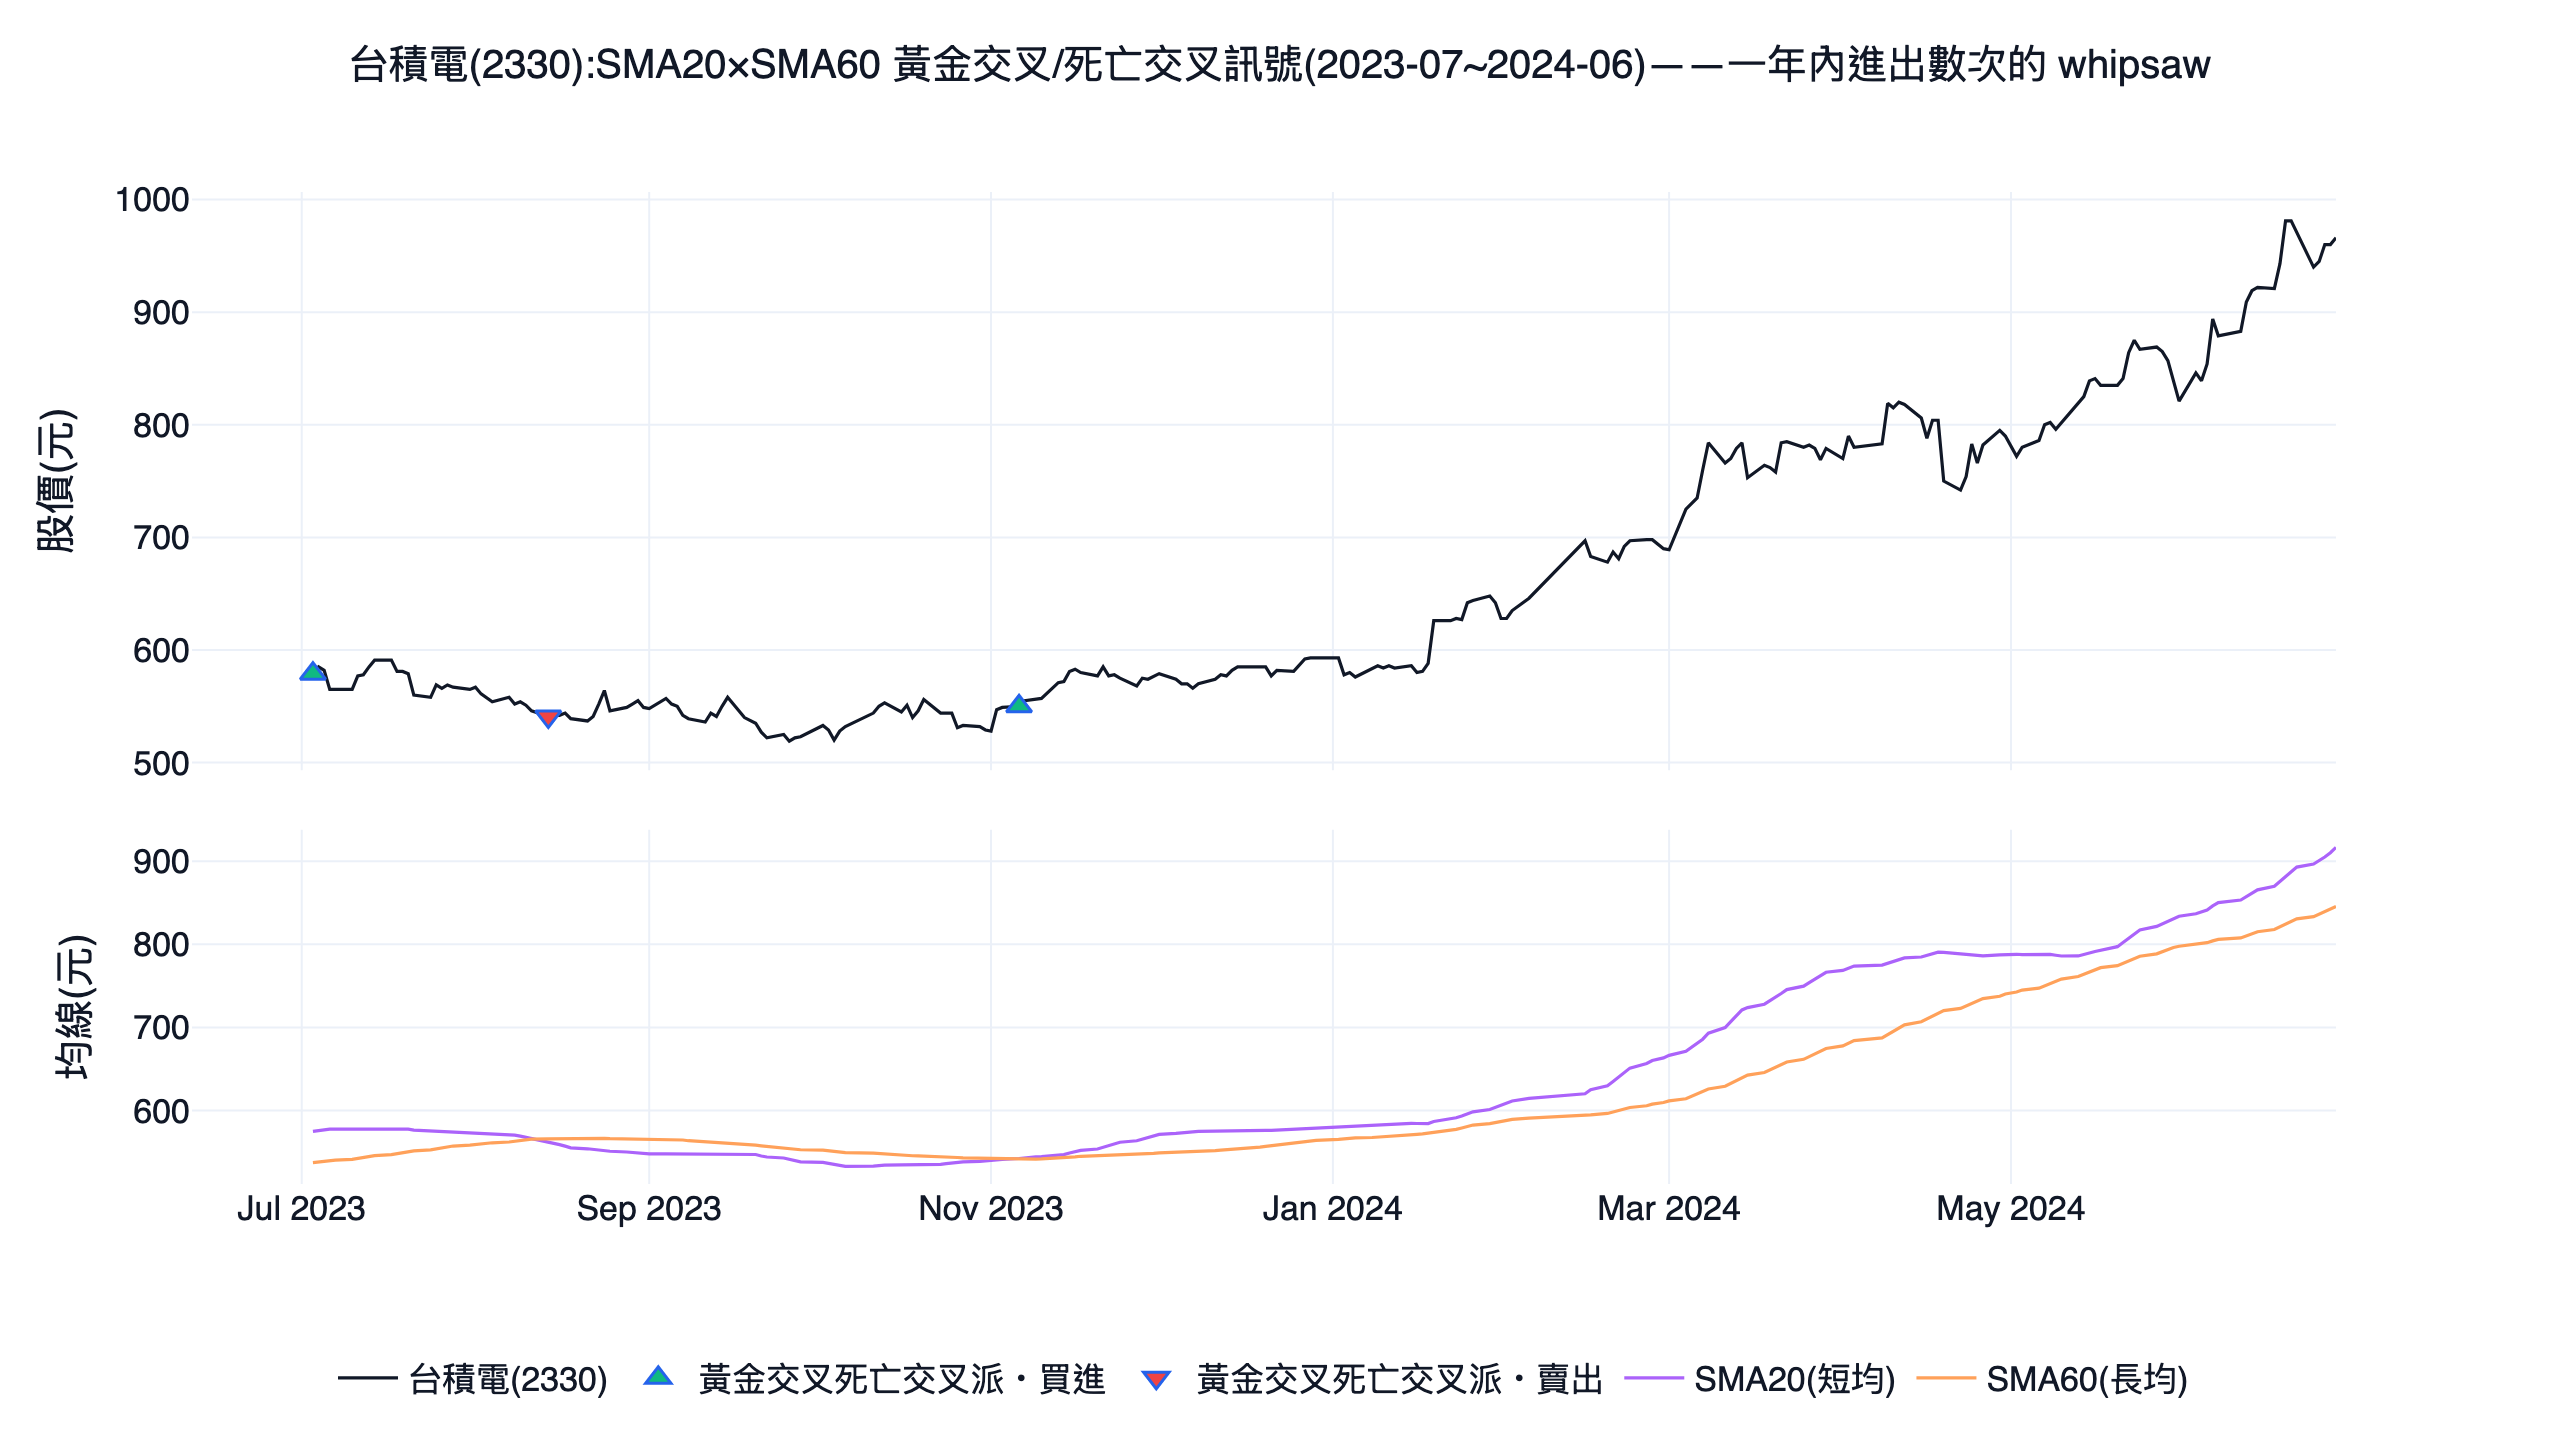Click the Mar 2024 x-axis label
The width and height of the screenshot is (2560, 1440).
coord(1668,1209)
